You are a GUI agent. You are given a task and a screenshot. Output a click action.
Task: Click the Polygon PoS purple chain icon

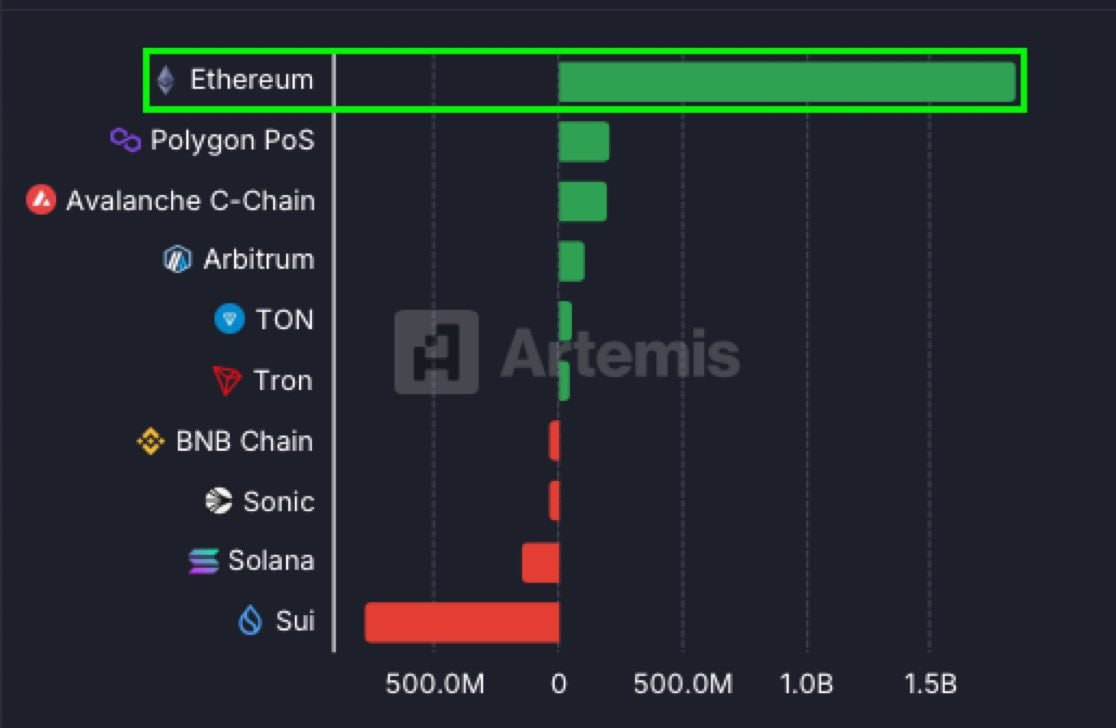click(x=126, y=139)
